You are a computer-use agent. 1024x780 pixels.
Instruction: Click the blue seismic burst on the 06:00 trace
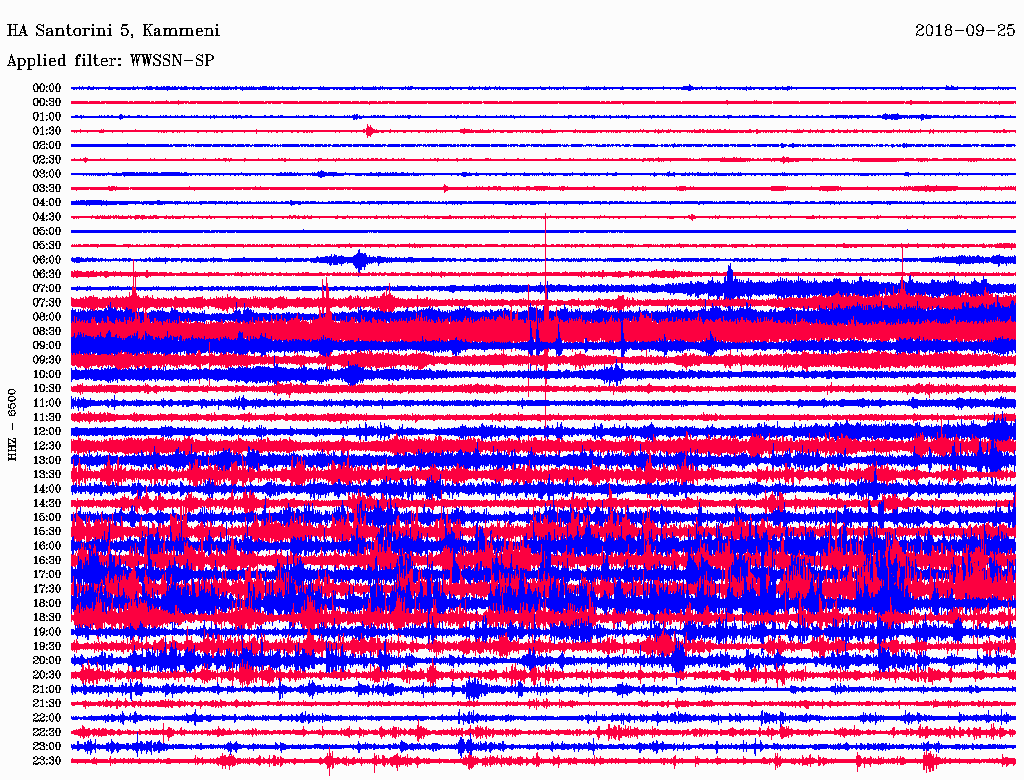(359, 260)
